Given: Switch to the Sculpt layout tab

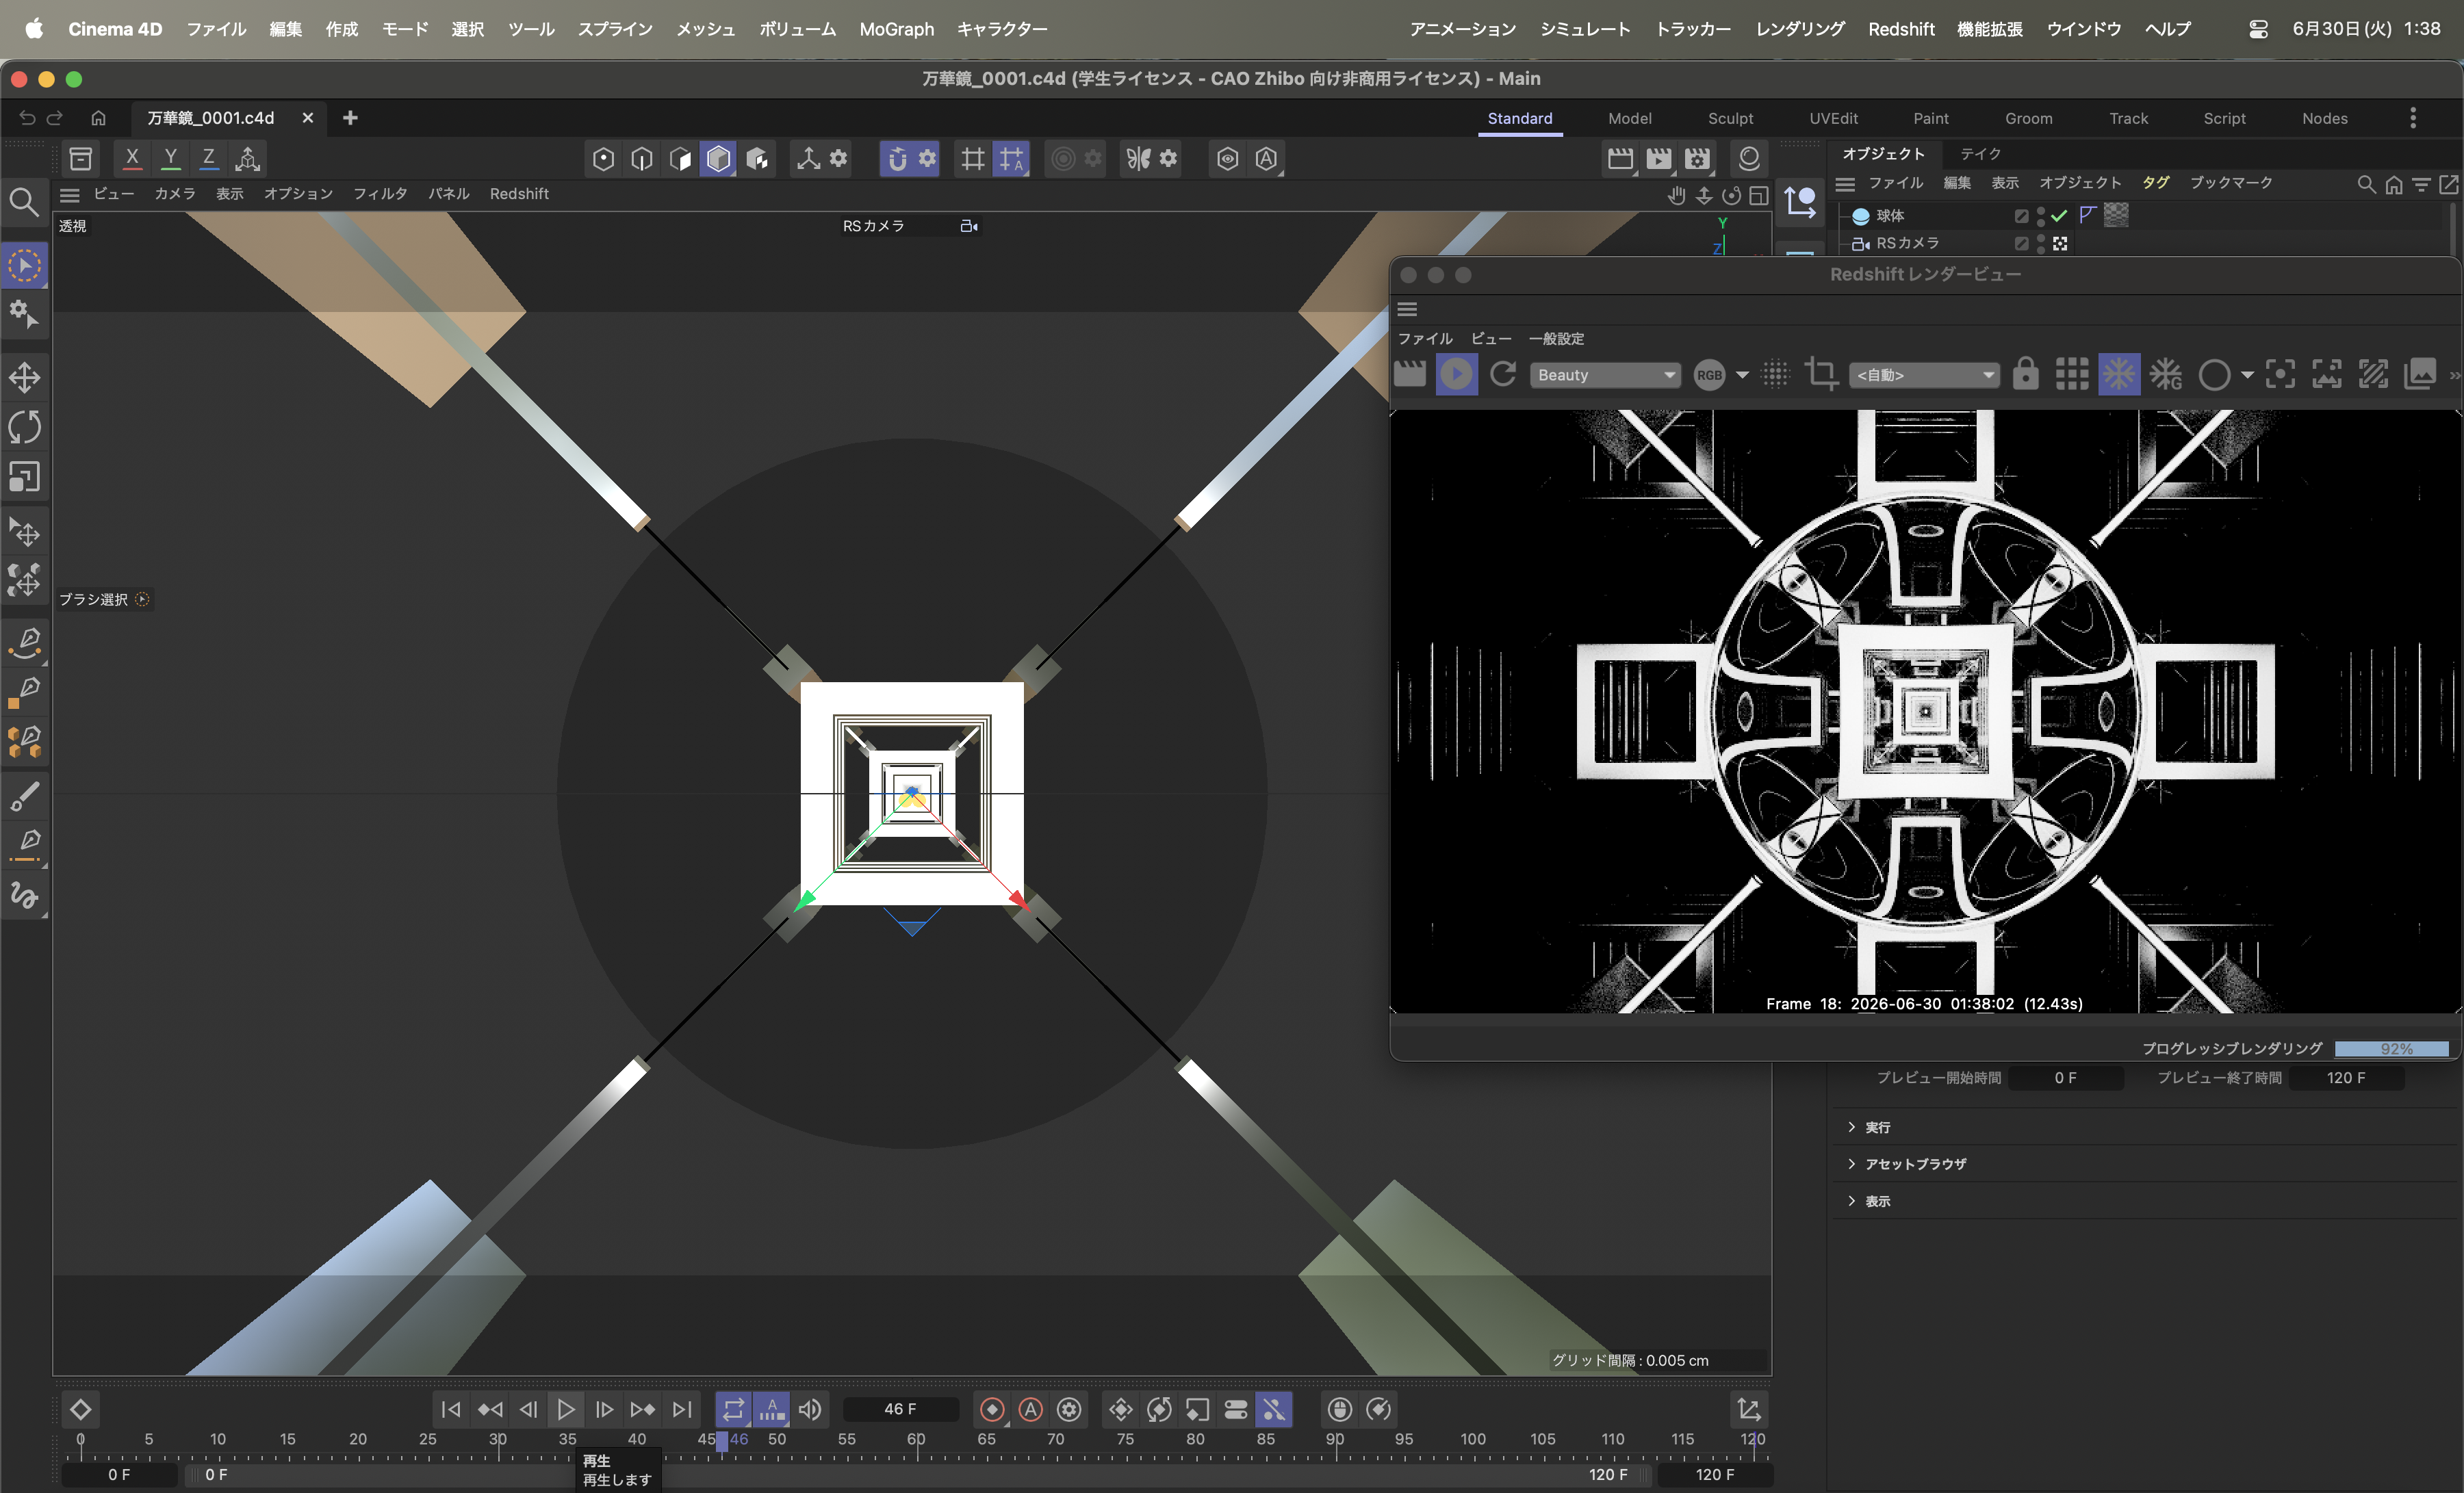Looking at the screenshot, I should (1730, 118).
